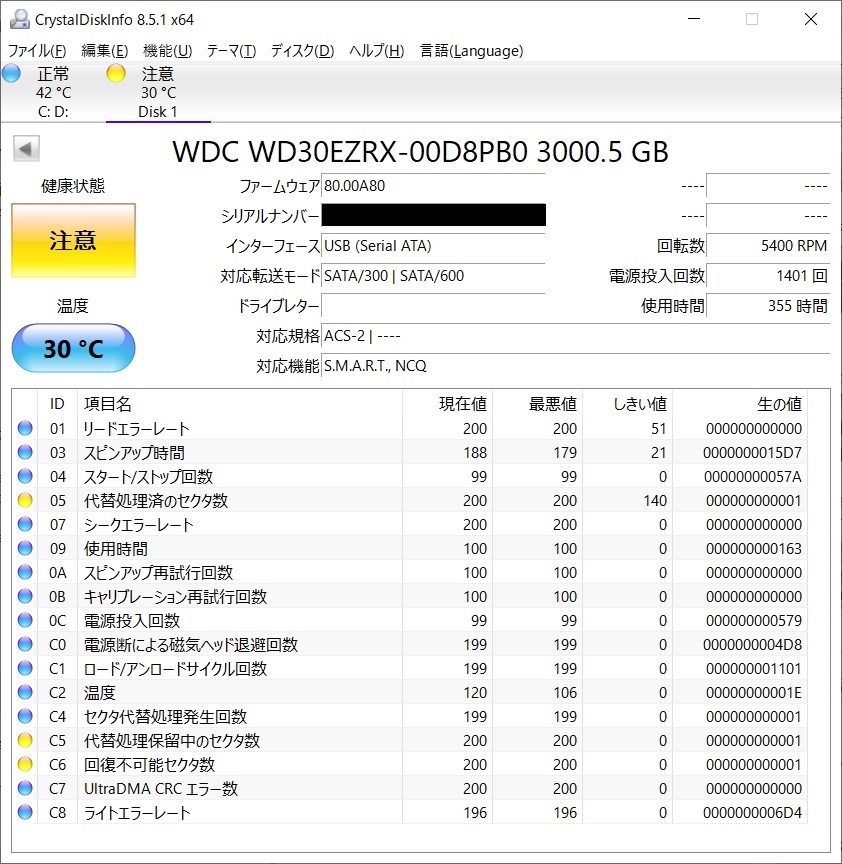The height and width of the screenshot is (864, 842).
Task: Select the UltraDMA CRC エラー数 attribute name
Action: (160, 789)
